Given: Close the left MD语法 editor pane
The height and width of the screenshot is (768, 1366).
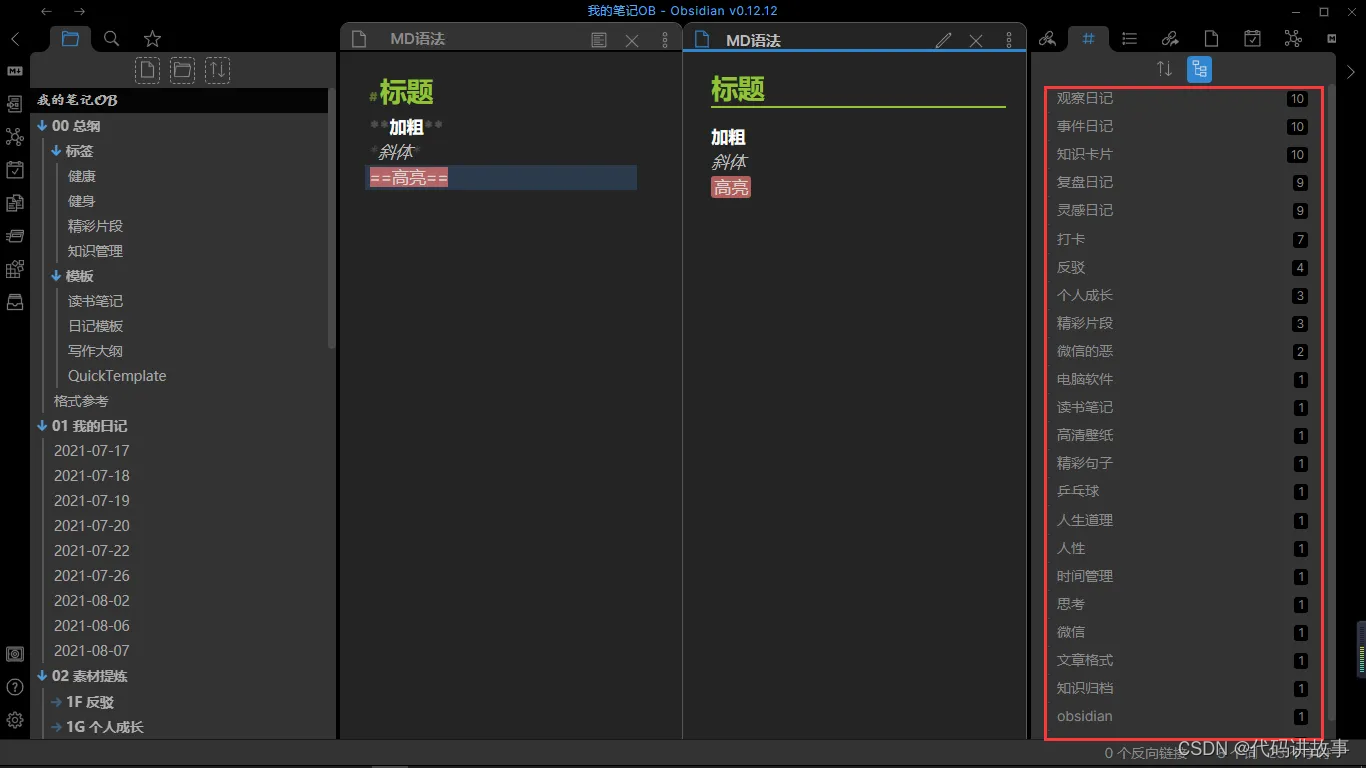Looking at the screenshot, I should 632,40.
